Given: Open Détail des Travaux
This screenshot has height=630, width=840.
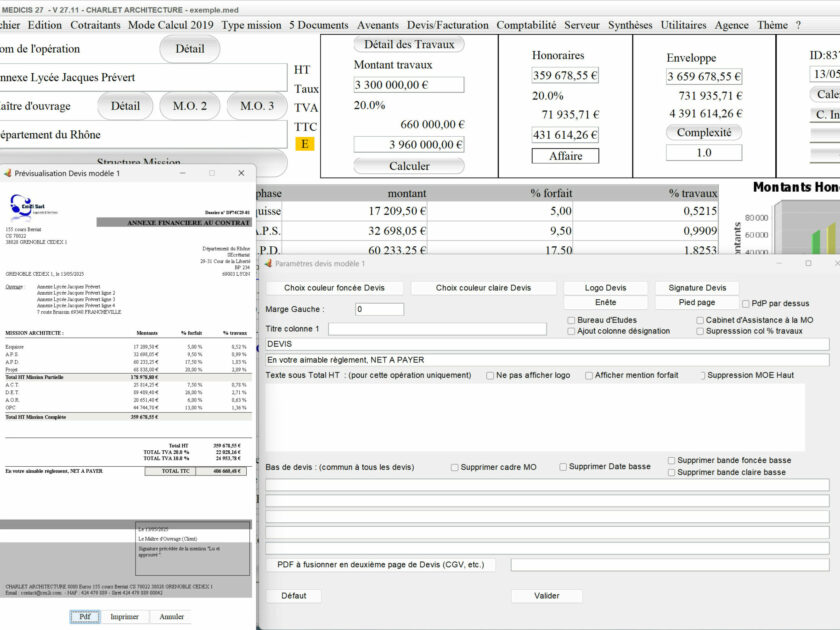Looking at the screenshot, I should click(409, 44).
